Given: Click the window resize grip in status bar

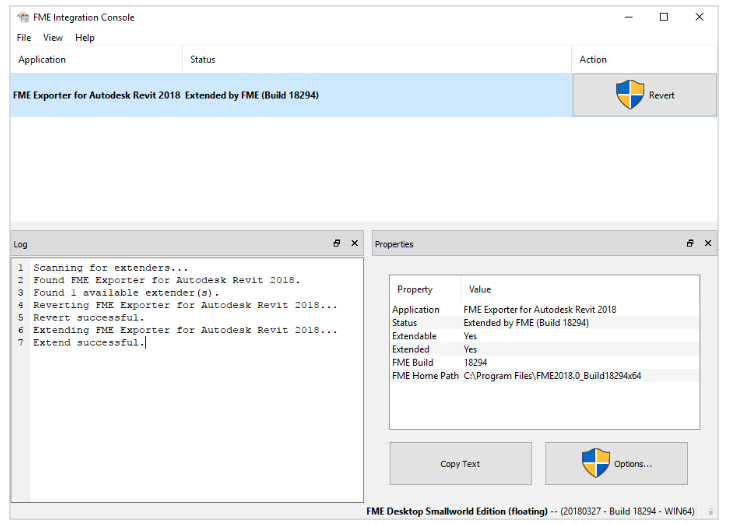Looking at the screenshot, I should (711, 512).
